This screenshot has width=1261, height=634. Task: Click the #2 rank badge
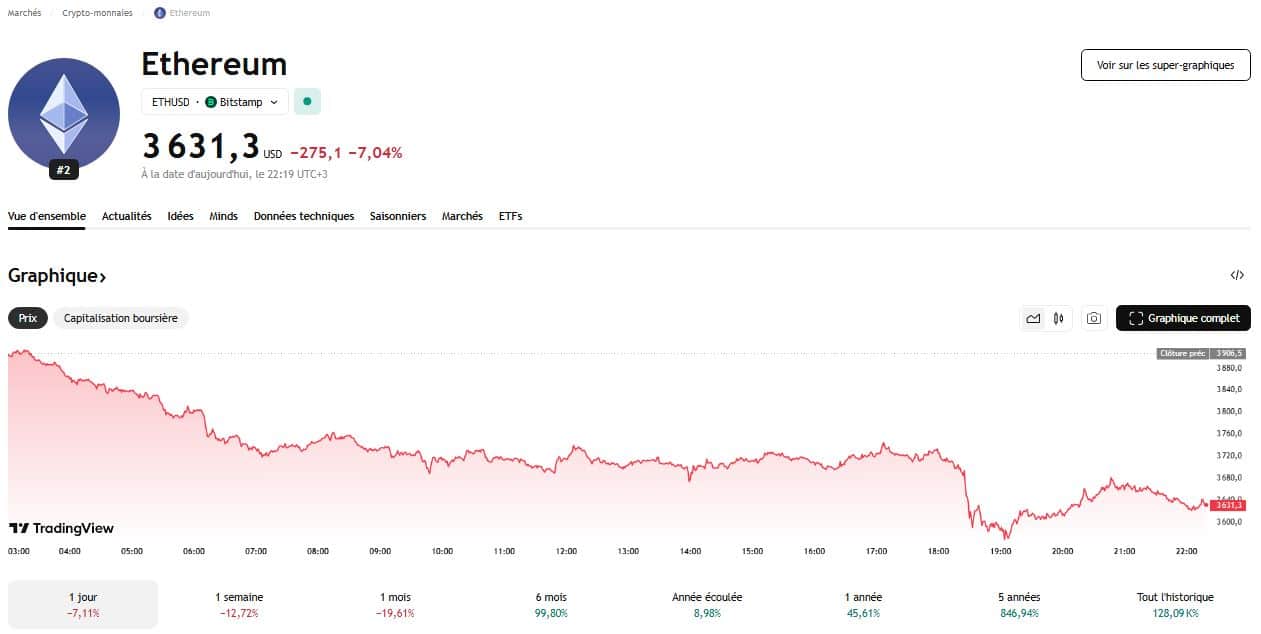(x=63, y=170)
